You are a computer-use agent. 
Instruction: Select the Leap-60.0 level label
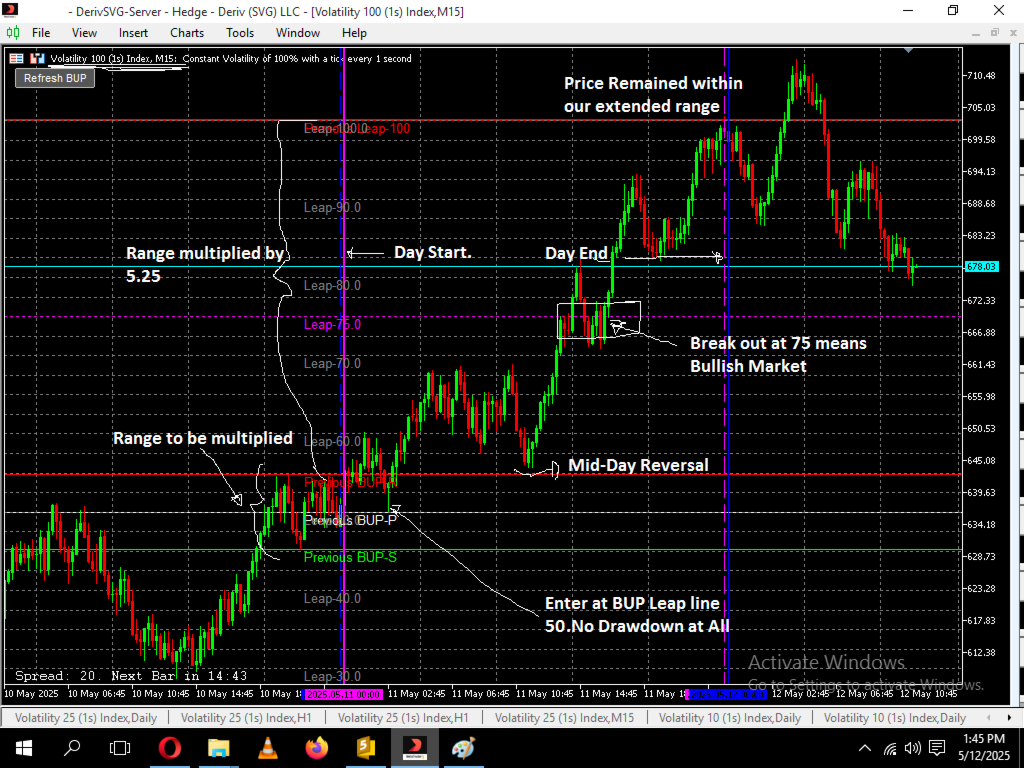tap(332, 441)
